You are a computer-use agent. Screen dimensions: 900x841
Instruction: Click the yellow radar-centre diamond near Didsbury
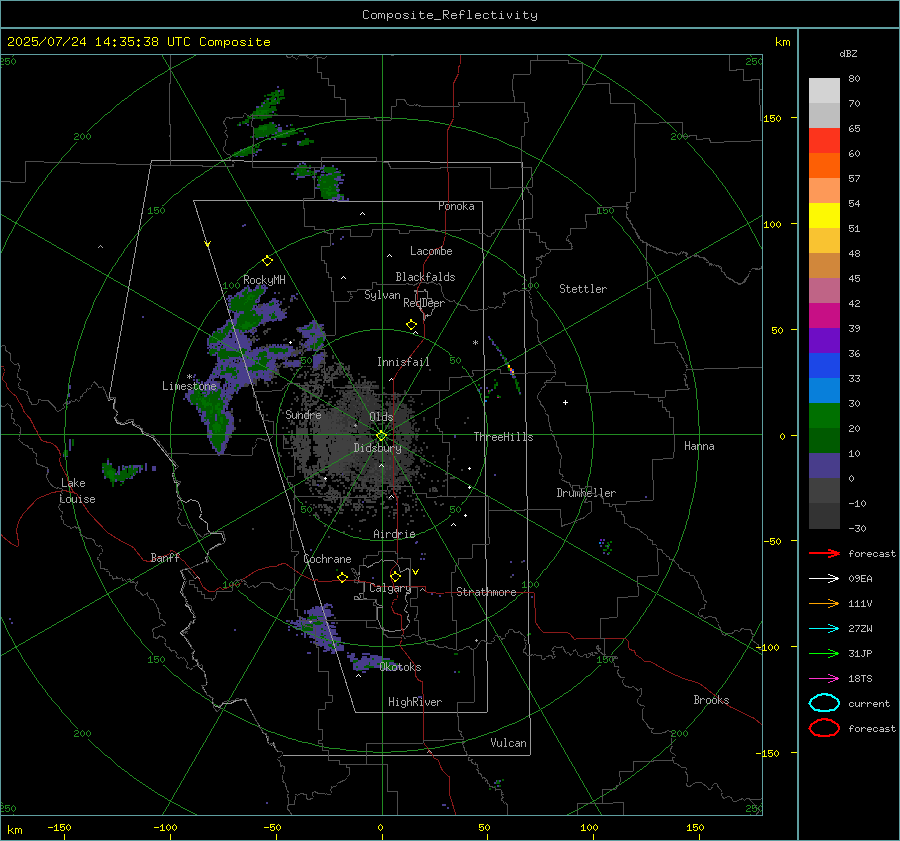click(381, 436)
